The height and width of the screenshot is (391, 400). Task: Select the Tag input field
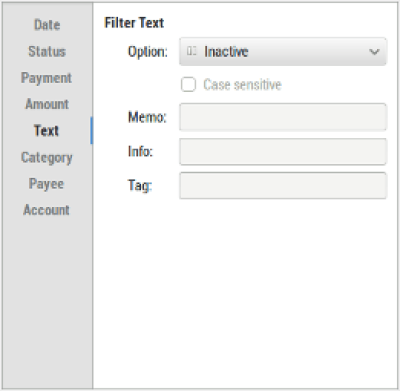[283, 186]
